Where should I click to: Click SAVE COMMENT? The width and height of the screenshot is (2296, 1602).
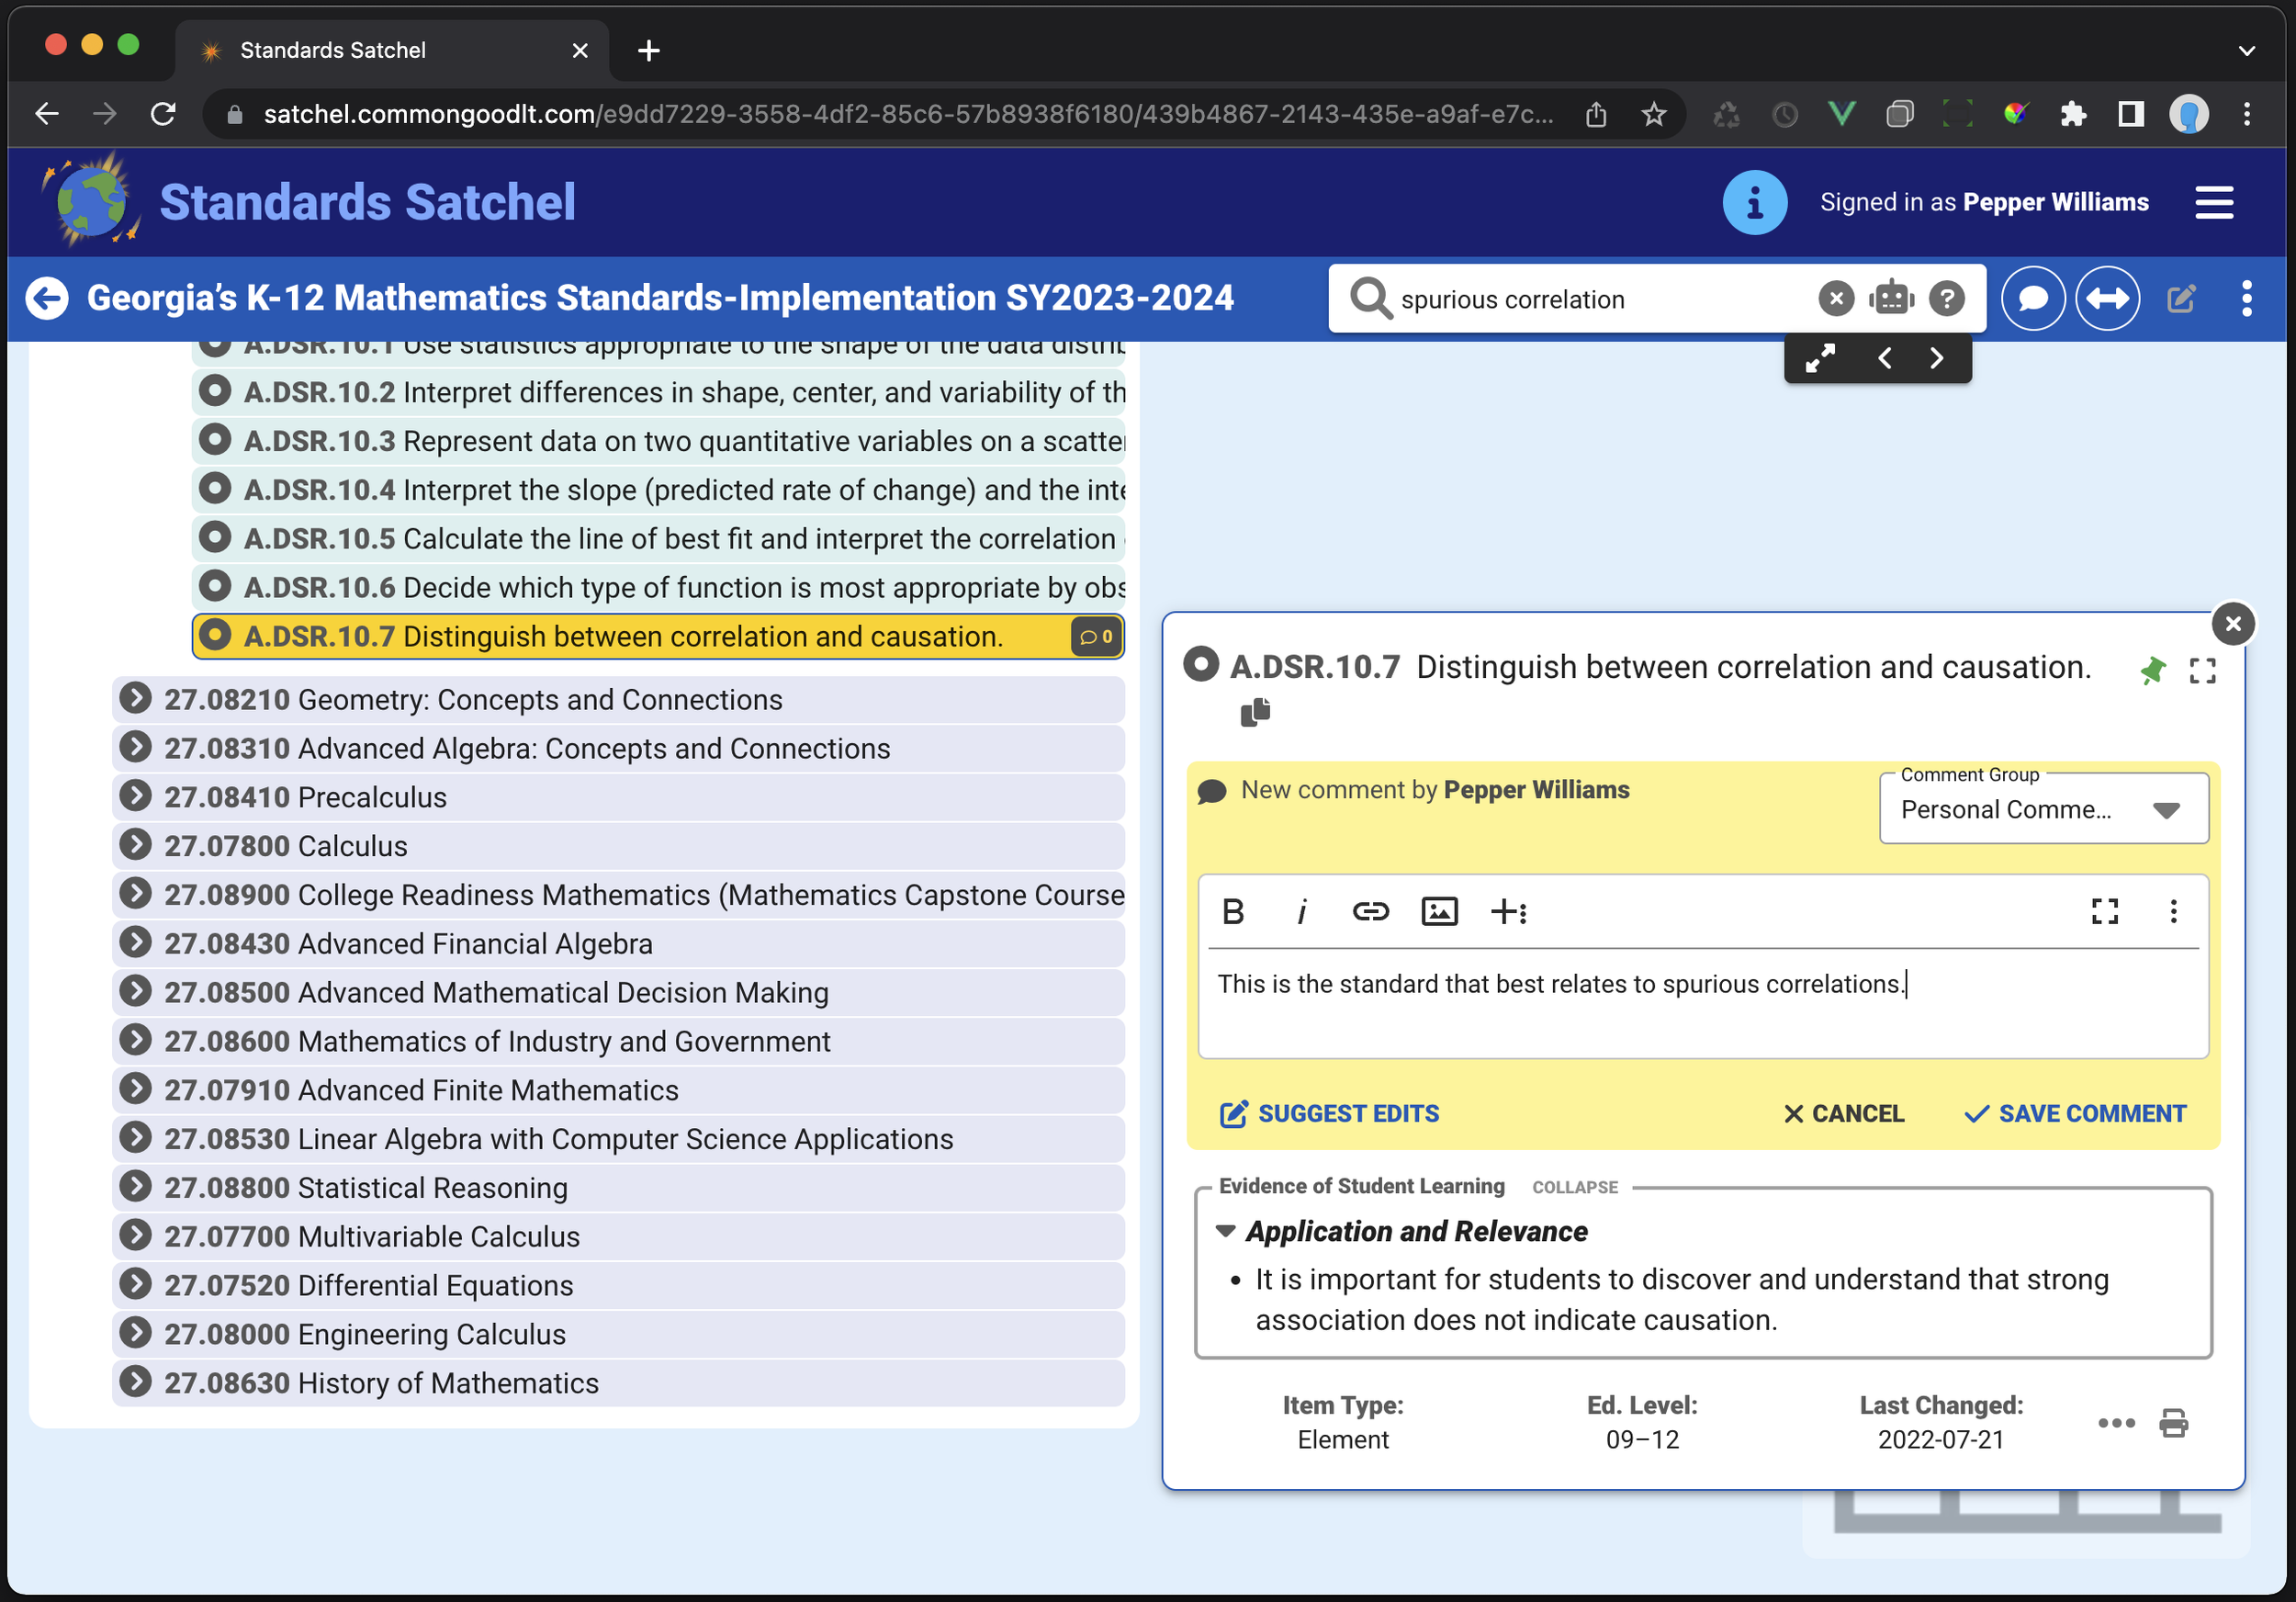point(2076,1113)
